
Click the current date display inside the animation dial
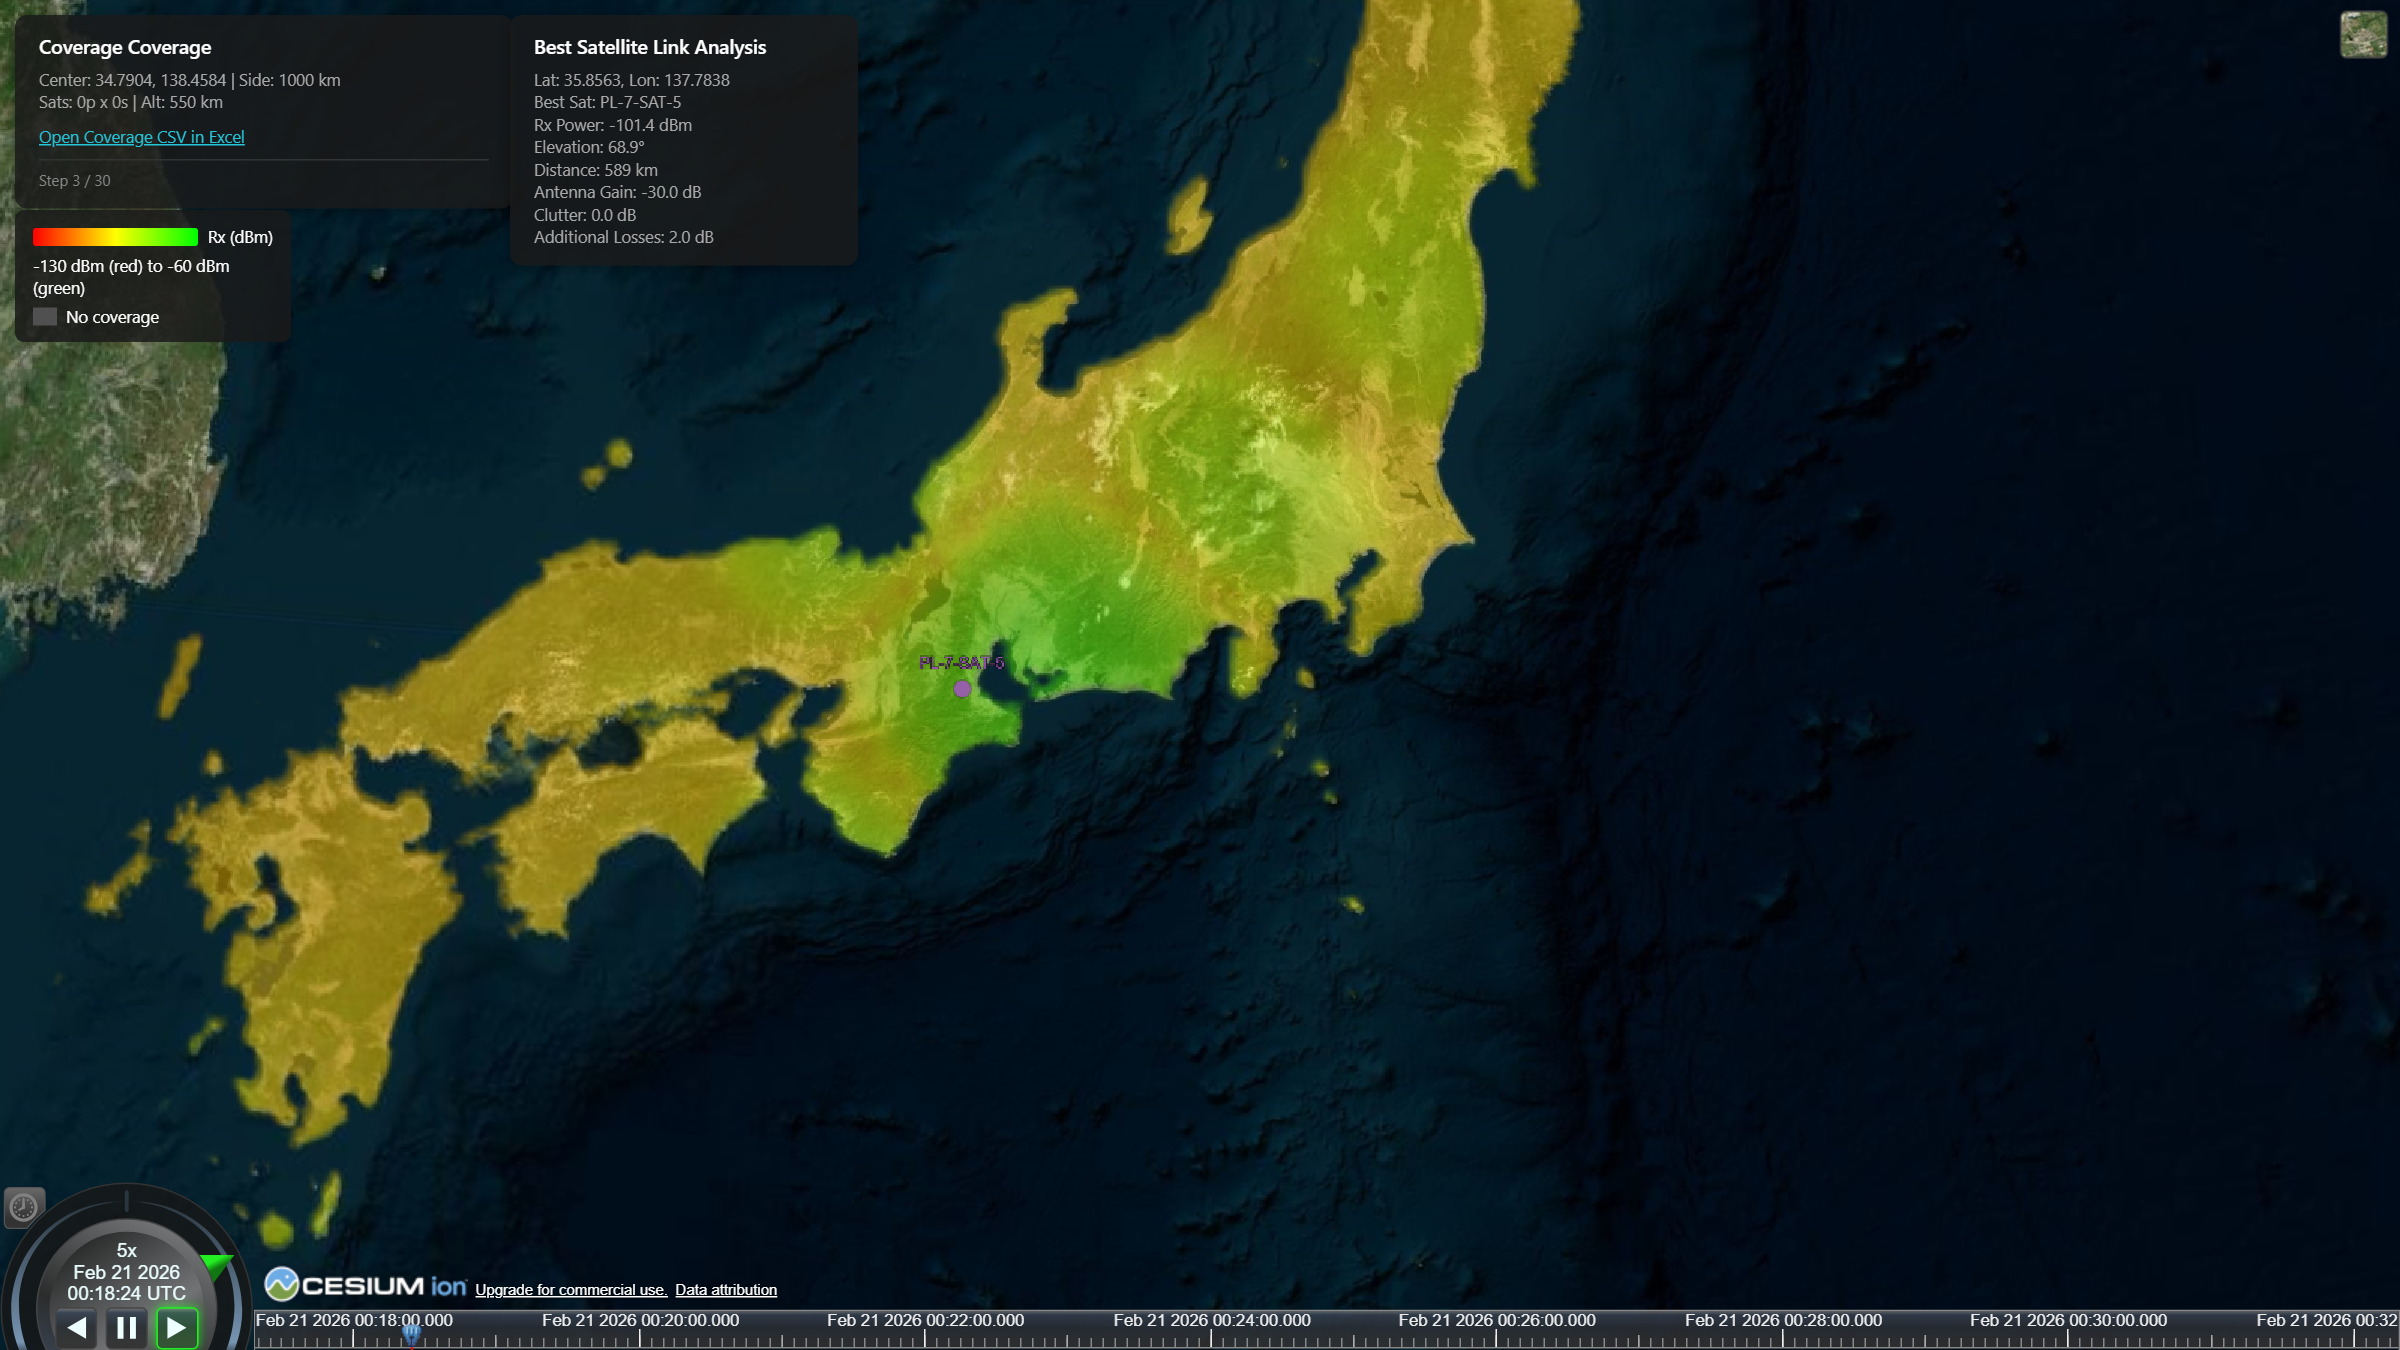[126, 1272]
